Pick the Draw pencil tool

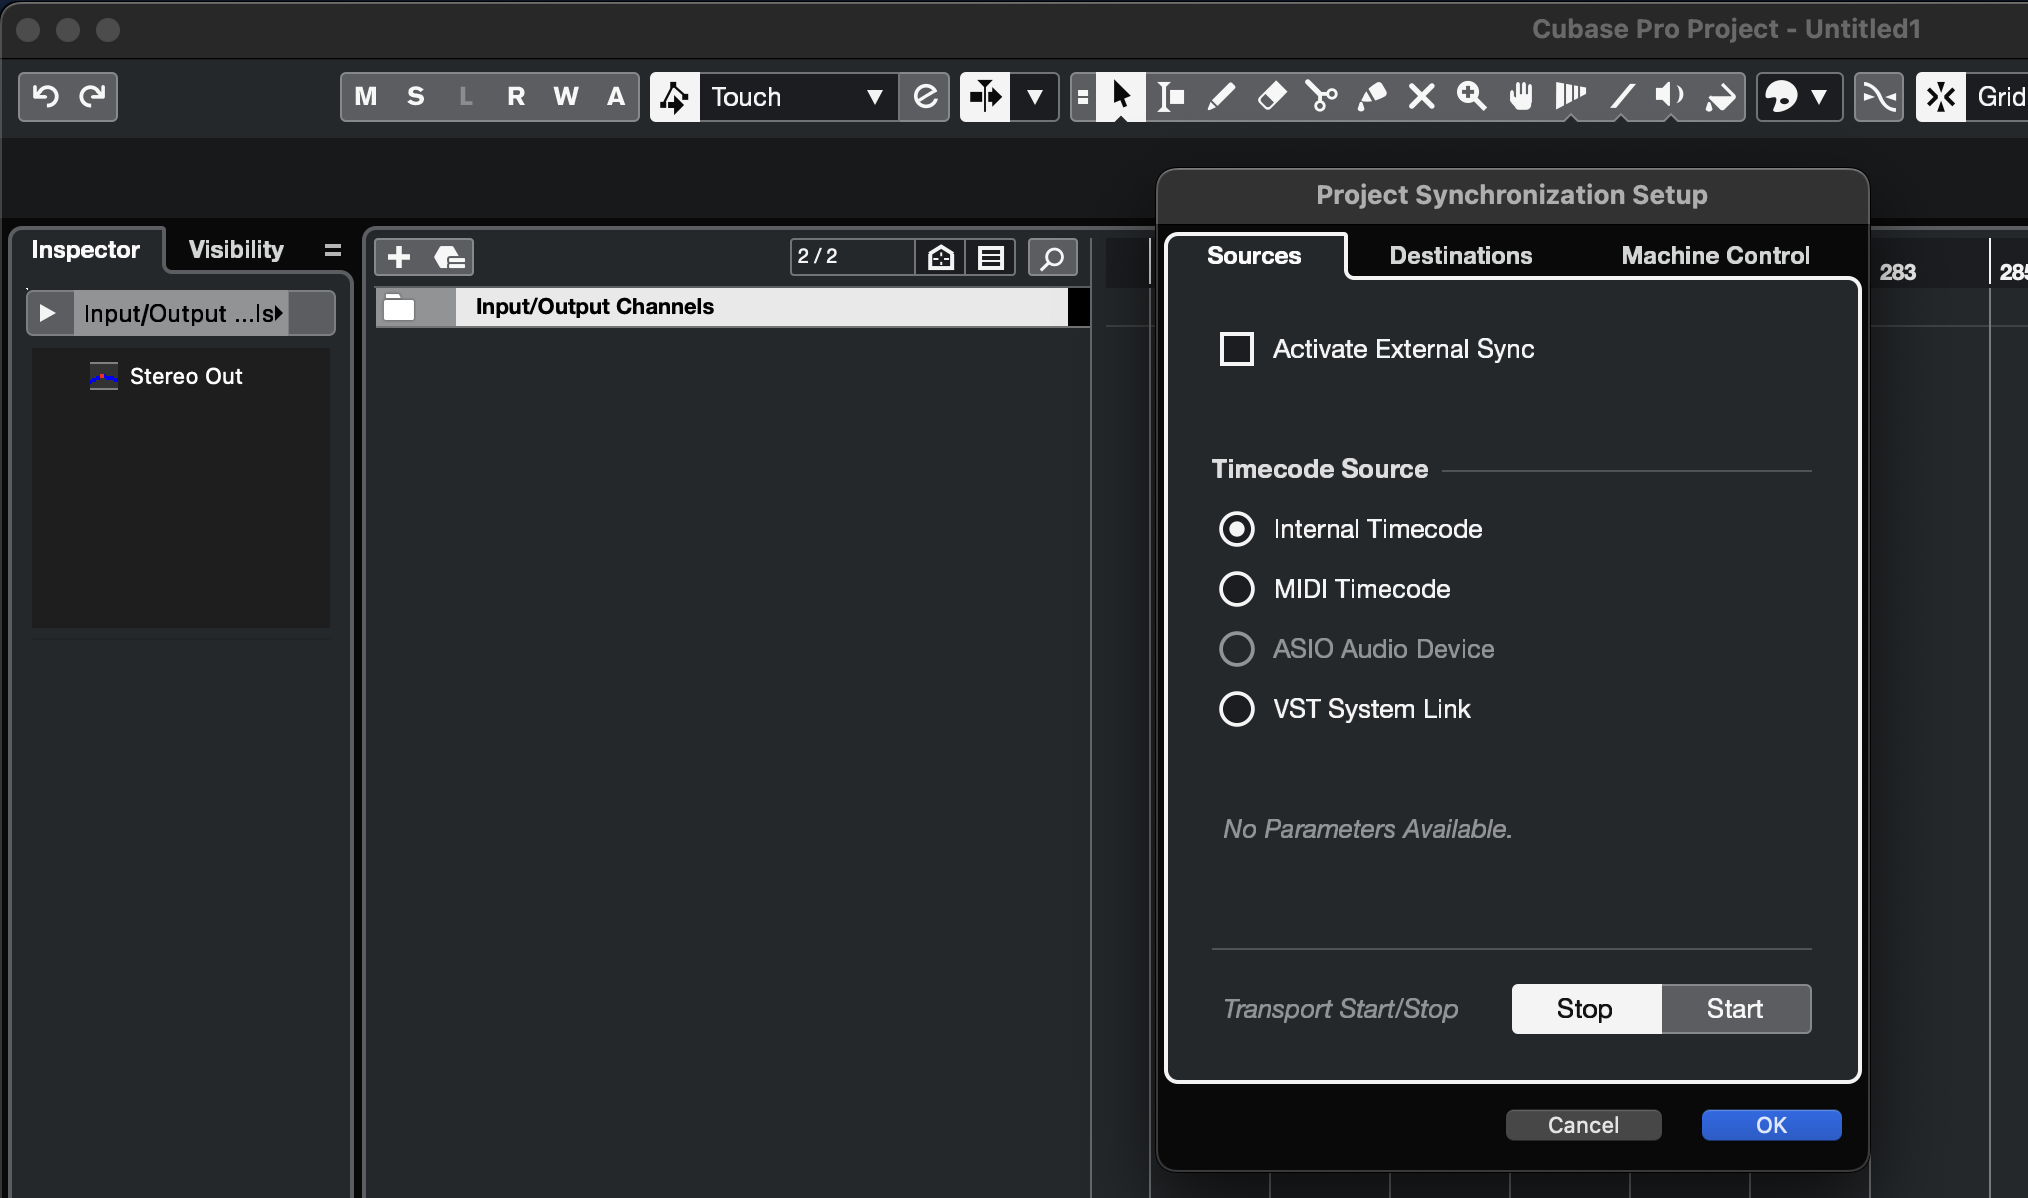pyautogui.click(x=1221, y=97)
